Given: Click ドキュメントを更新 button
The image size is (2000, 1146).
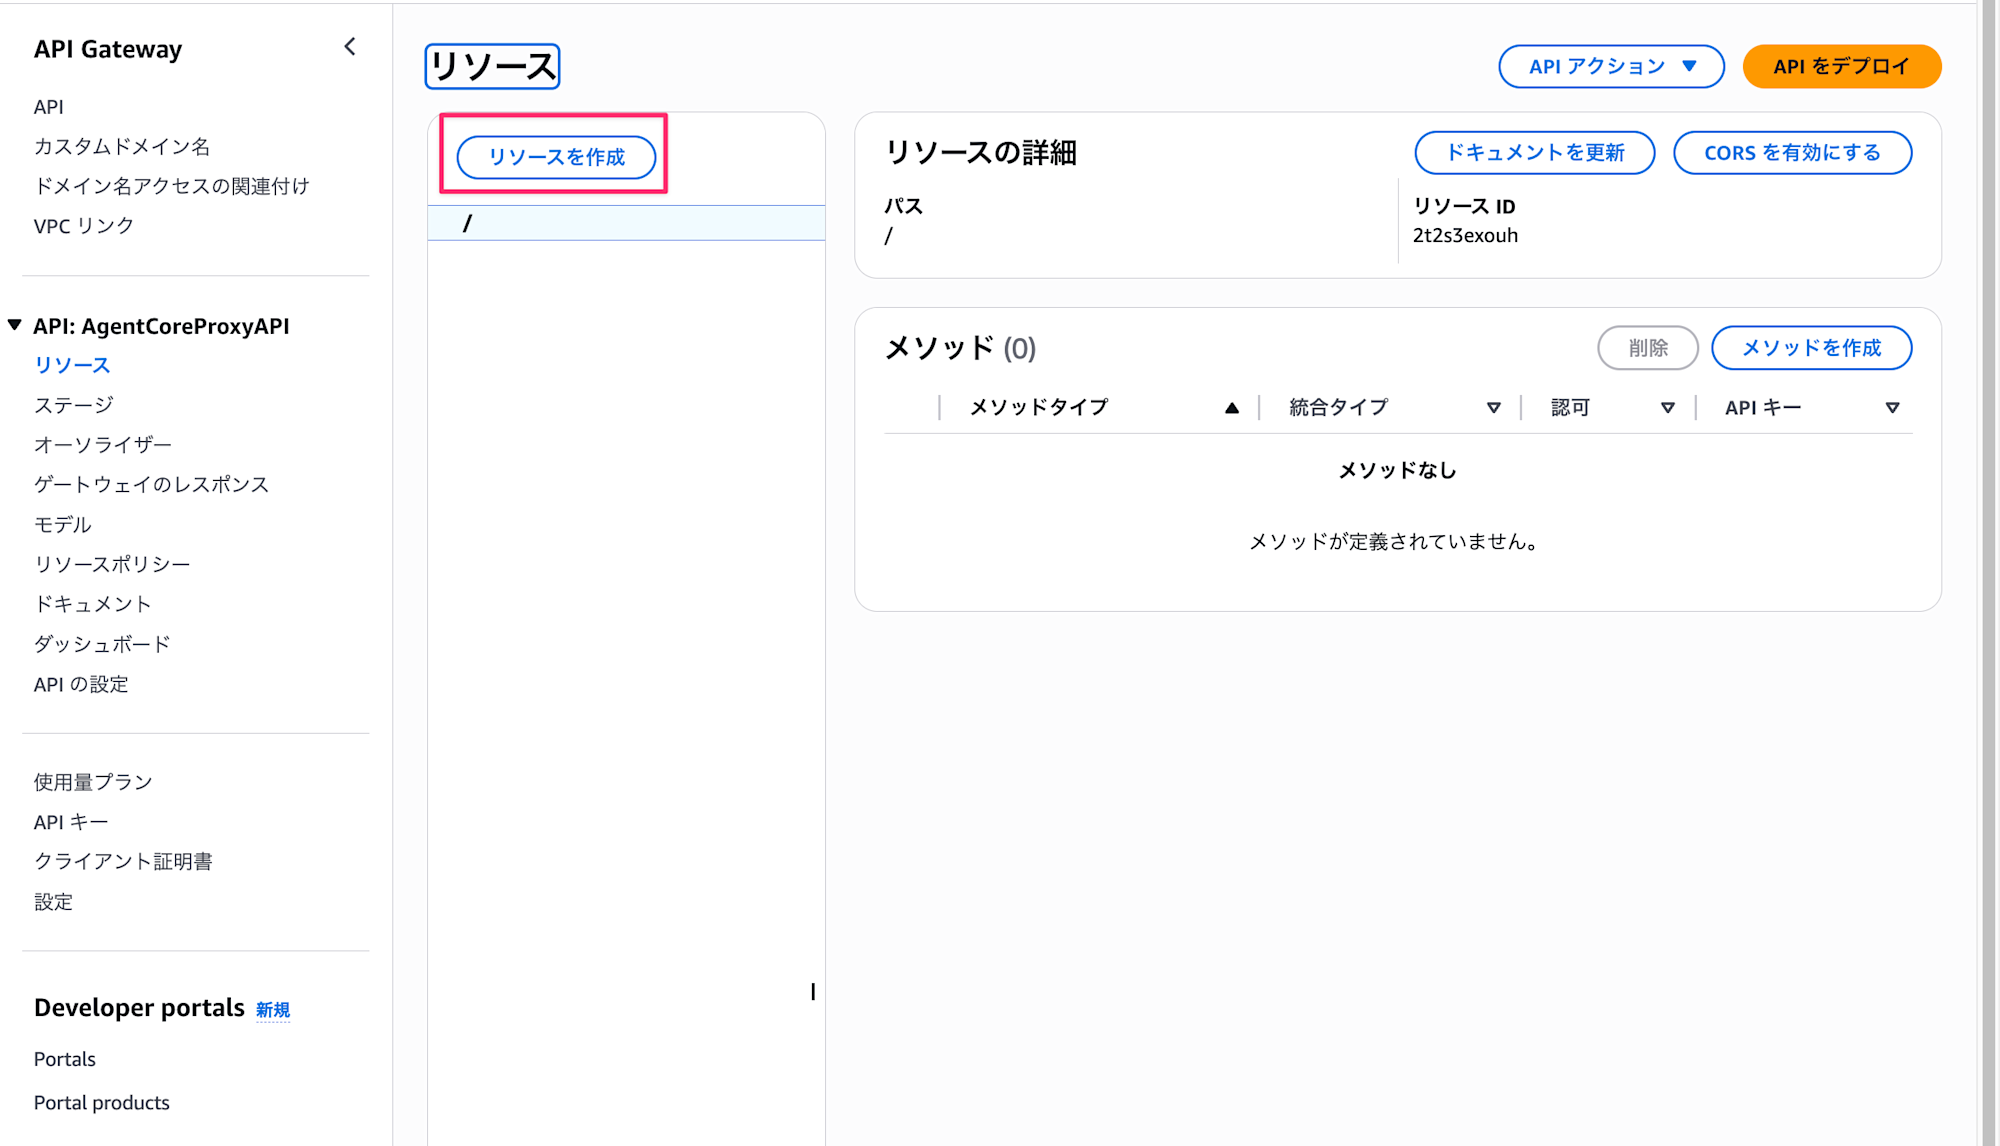Looking at the screenshot, I should coord(1534,153).
